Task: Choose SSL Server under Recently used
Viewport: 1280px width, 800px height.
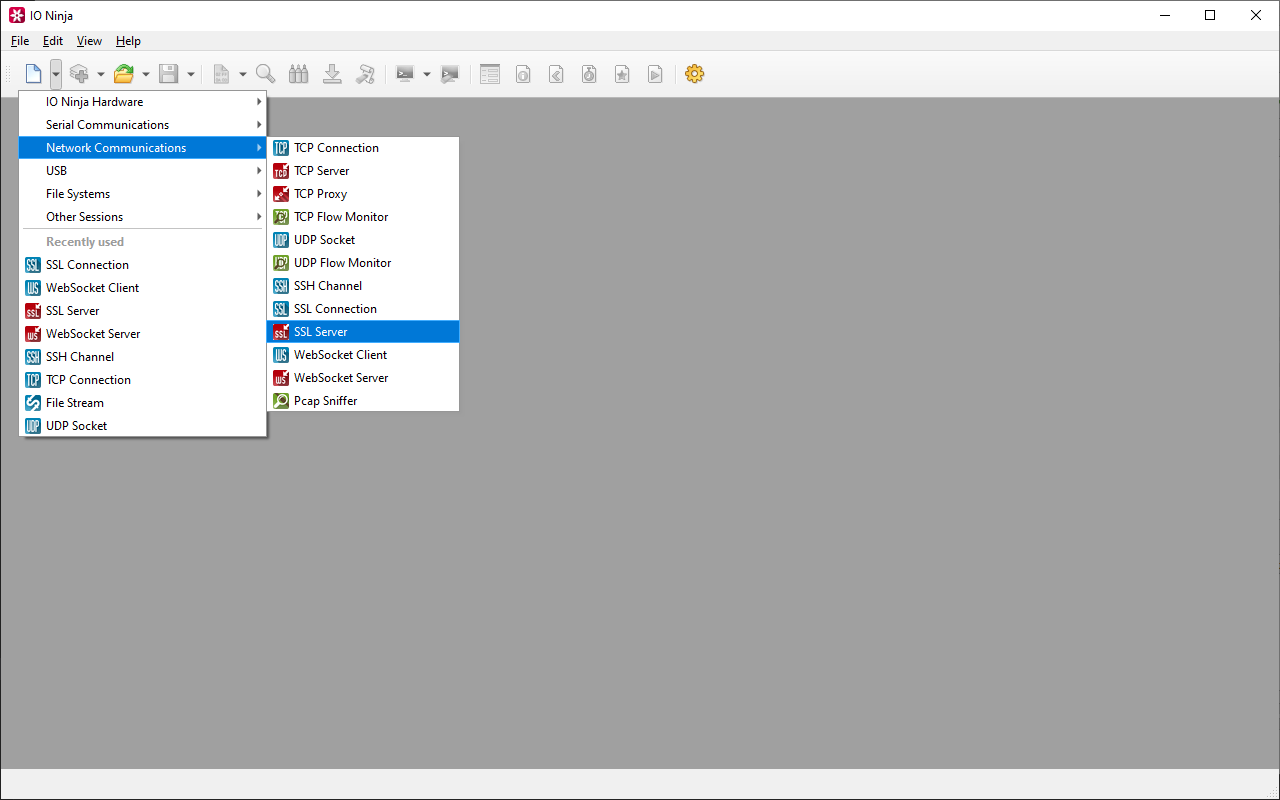Action: [x=143, y=311]
